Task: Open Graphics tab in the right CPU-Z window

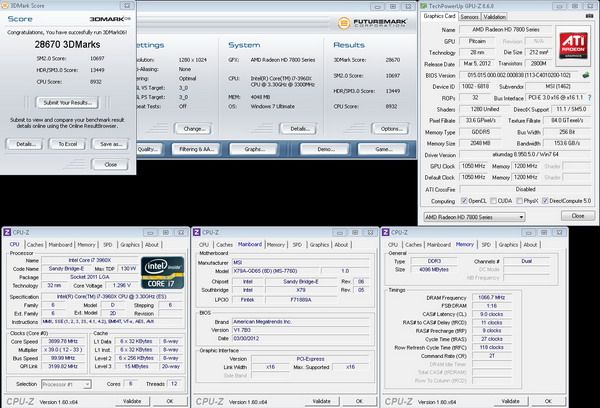Action: pyautogui.click(x=508, y=245)
